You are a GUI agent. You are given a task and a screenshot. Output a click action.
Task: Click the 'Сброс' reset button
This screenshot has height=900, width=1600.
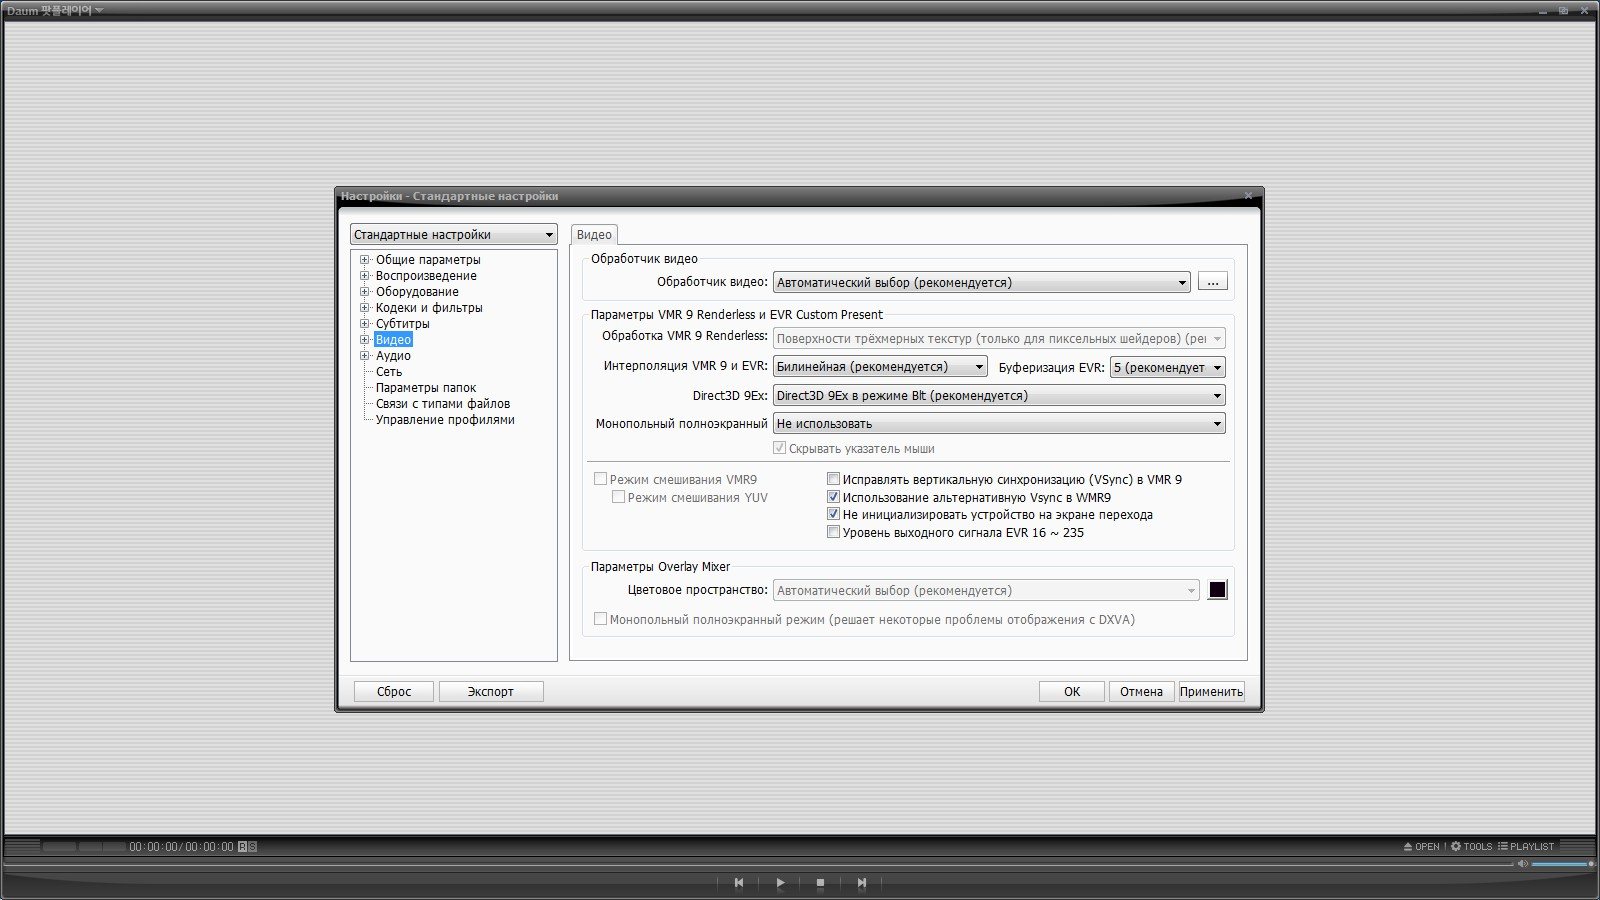click(394, 691)
